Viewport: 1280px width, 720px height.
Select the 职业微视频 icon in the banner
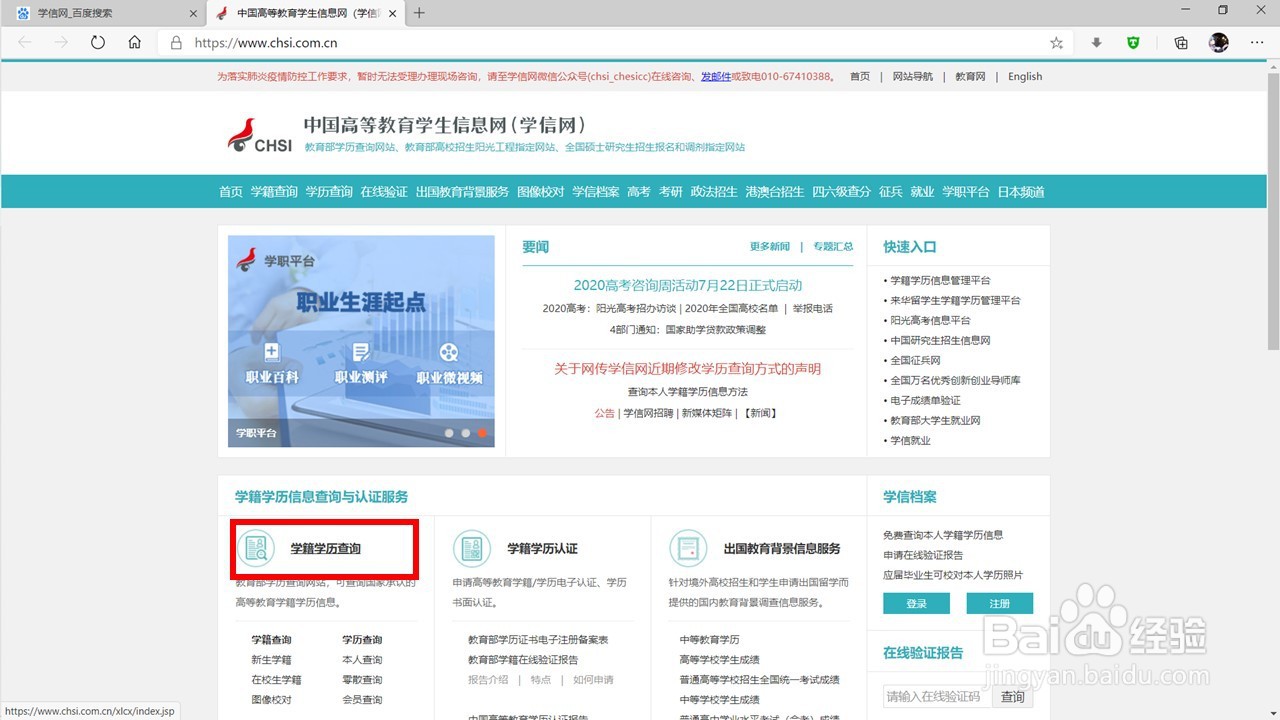[448, 352]
